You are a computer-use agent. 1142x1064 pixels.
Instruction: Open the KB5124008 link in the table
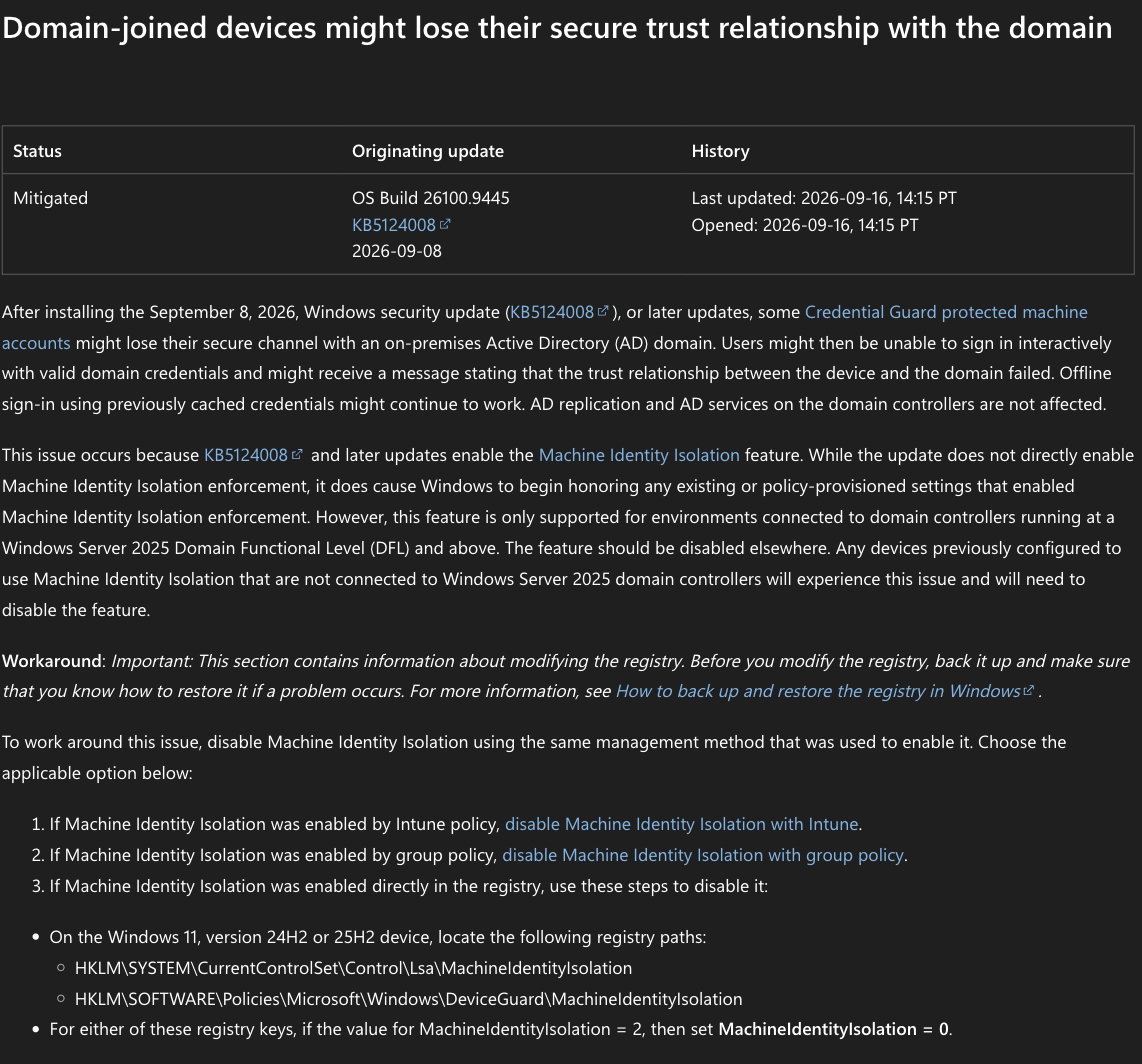click(393, 225)
